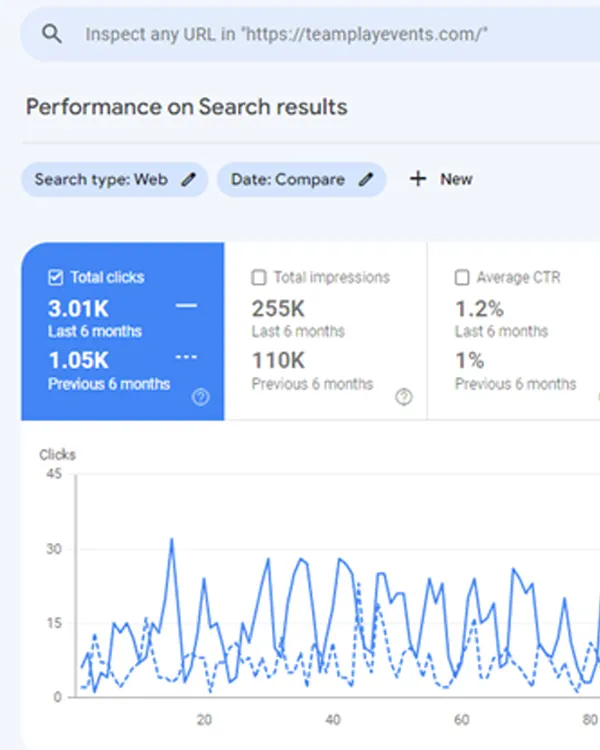Click the solid line legend in Total clicks

pos(186,306)
